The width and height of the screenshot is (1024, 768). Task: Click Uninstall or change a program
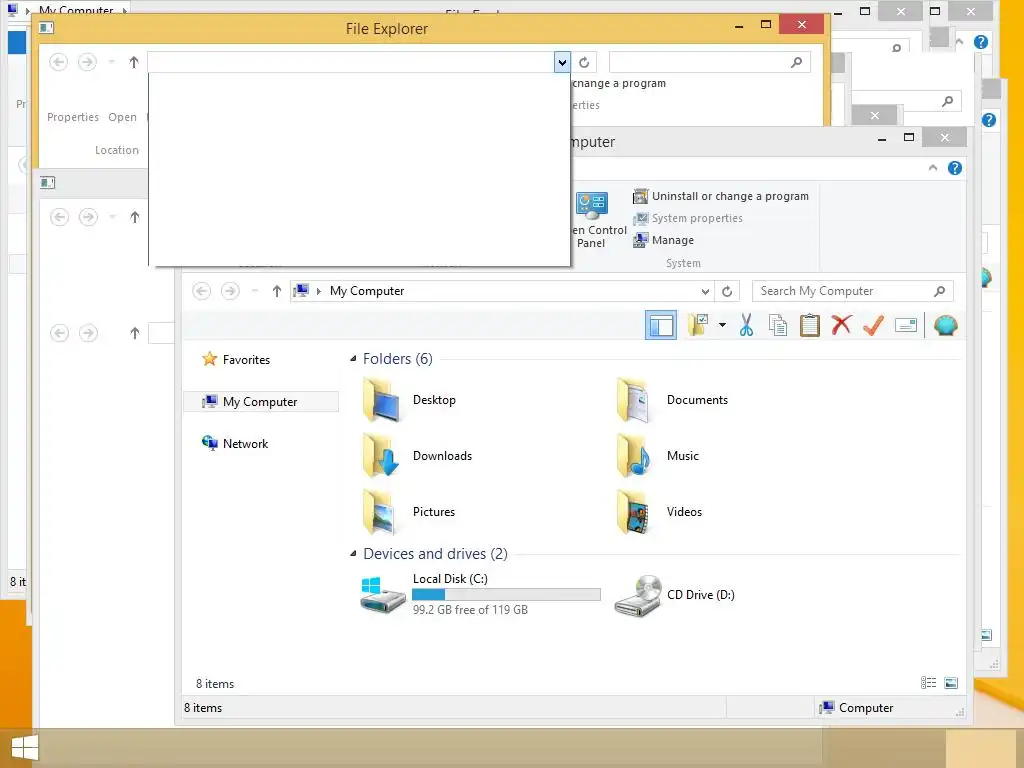pyautogui.click(x=721, y=196)
